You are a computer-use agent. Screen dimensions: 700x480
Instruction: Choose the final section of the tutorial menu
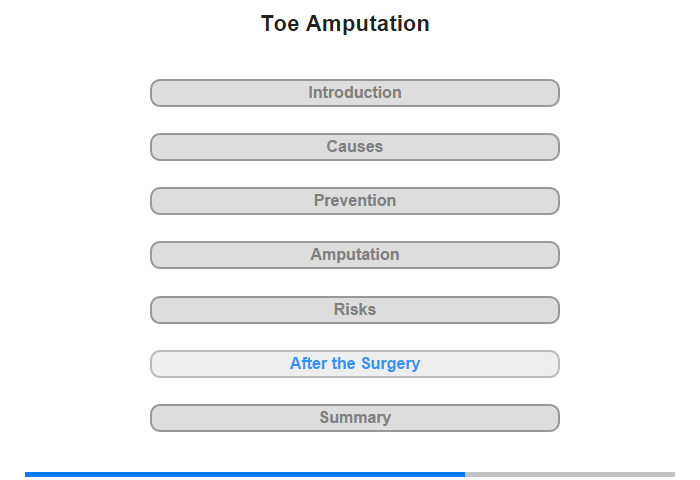coord(354,418)
